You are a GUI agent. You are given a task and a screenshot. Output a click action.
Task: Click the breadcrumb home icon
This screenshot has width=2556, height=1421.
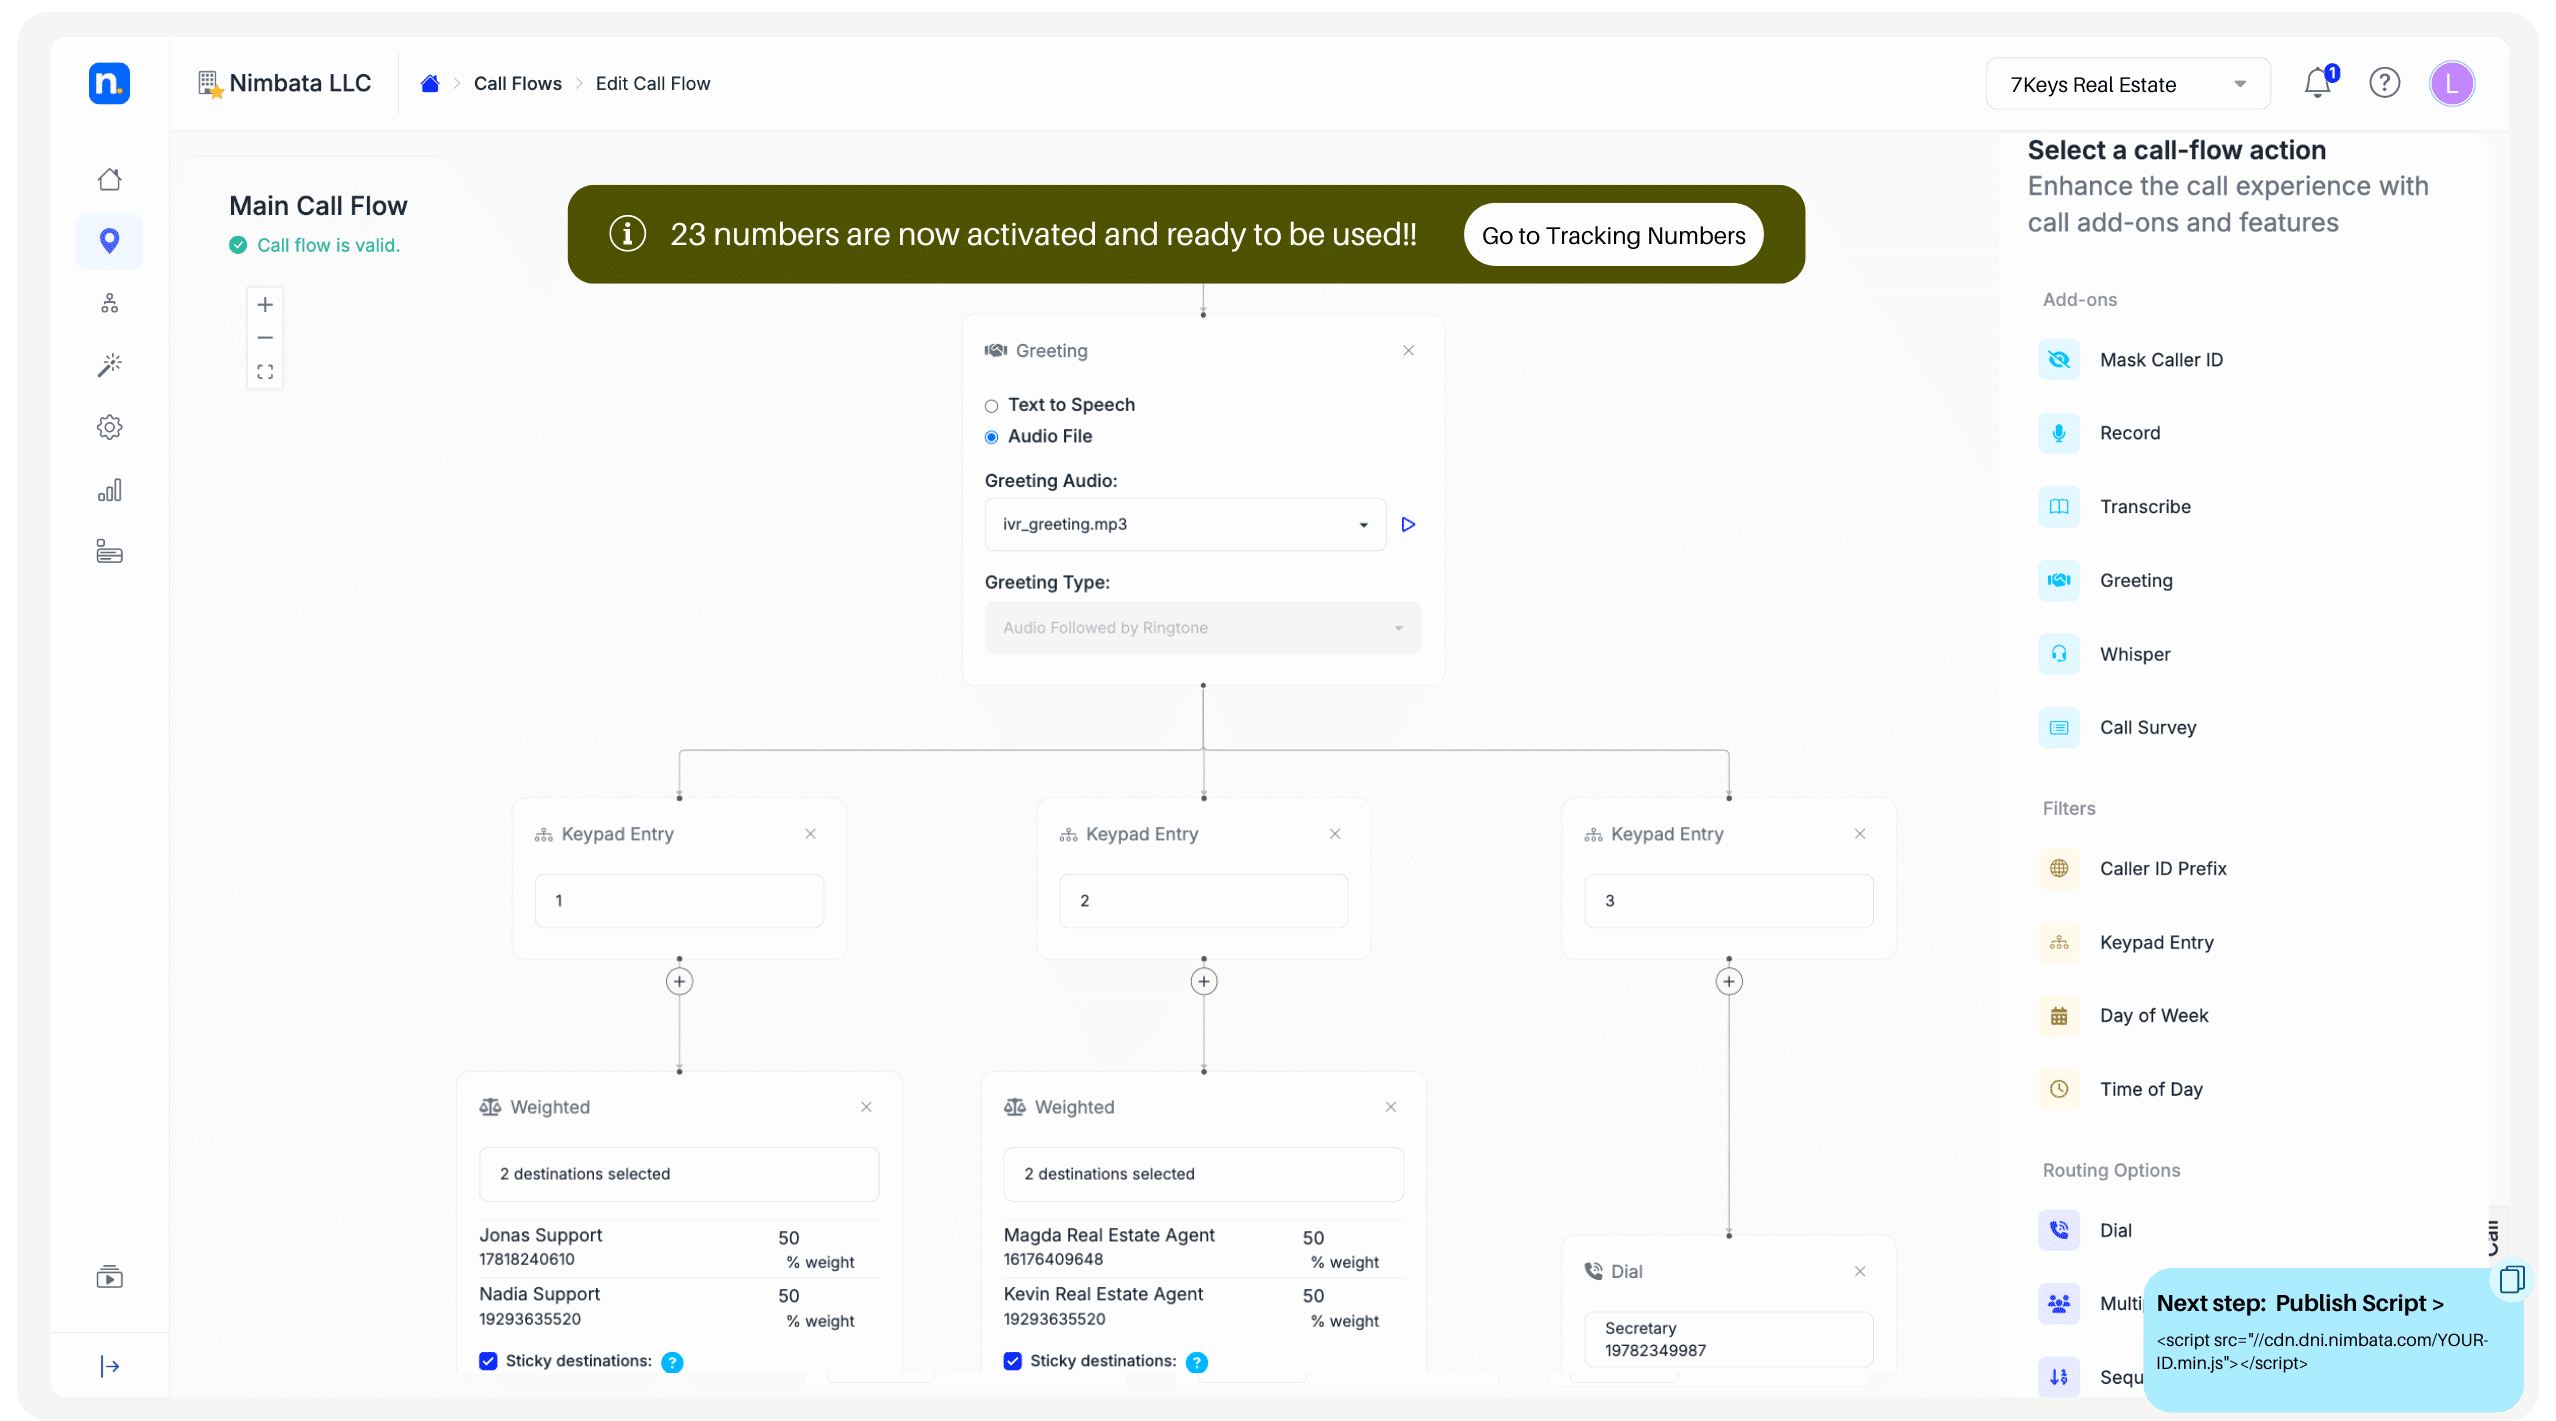[x=430, y=83]
